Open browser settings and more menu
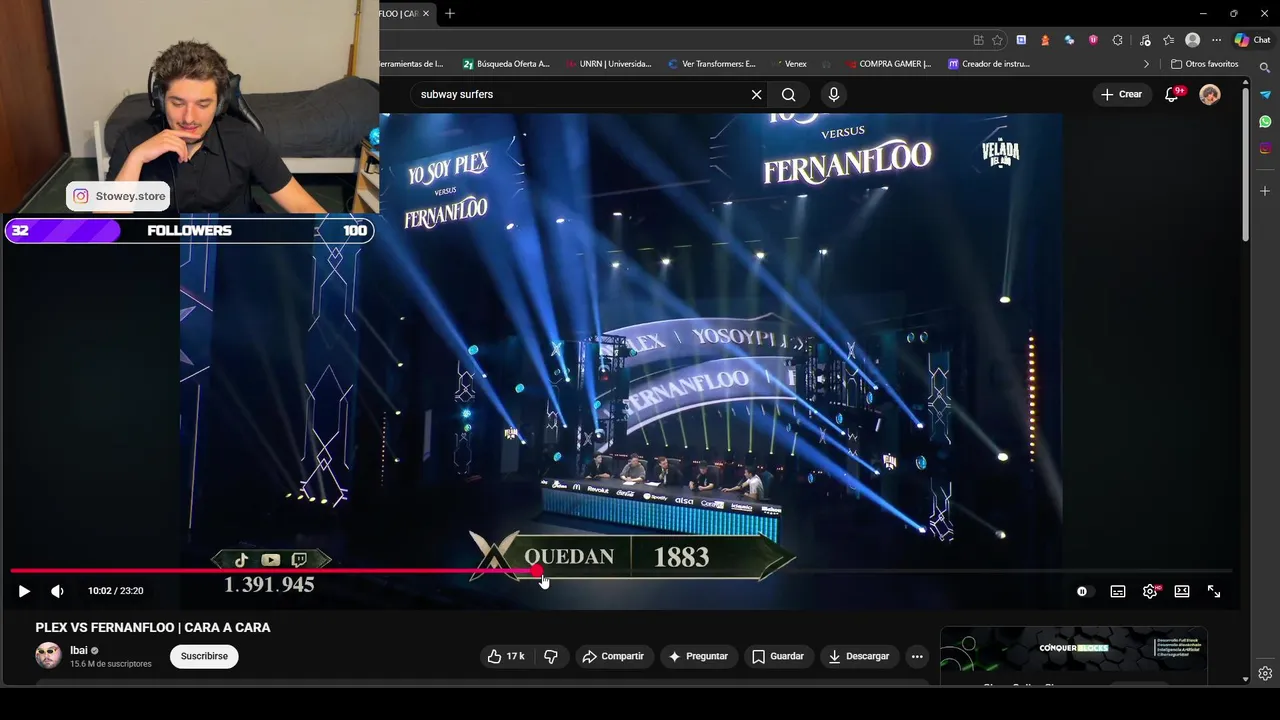This screenshot has width=1280, height=720. coord(1216,40)
